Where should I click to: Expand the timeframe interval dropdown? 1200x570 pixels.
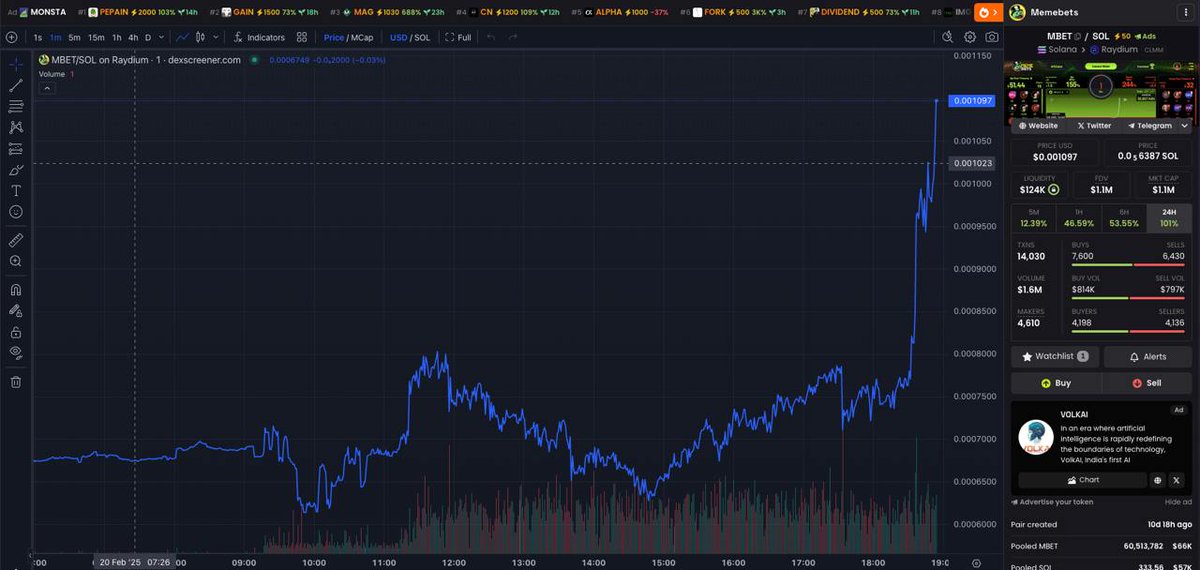point(161,37)
